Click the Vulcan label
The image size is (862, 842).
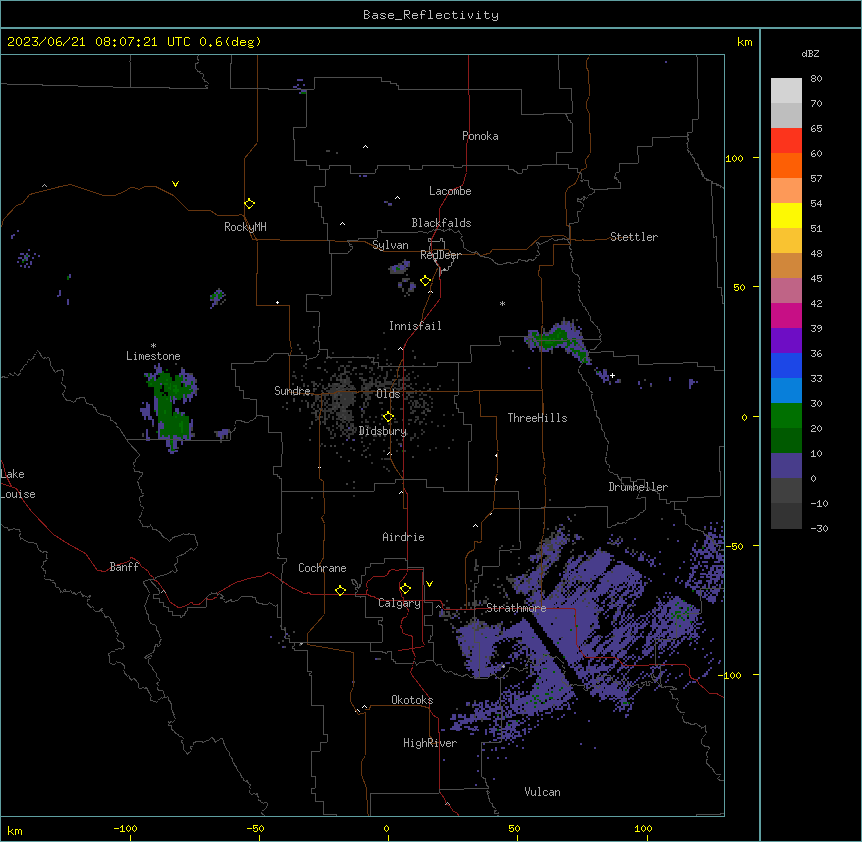tap(542, 792)
